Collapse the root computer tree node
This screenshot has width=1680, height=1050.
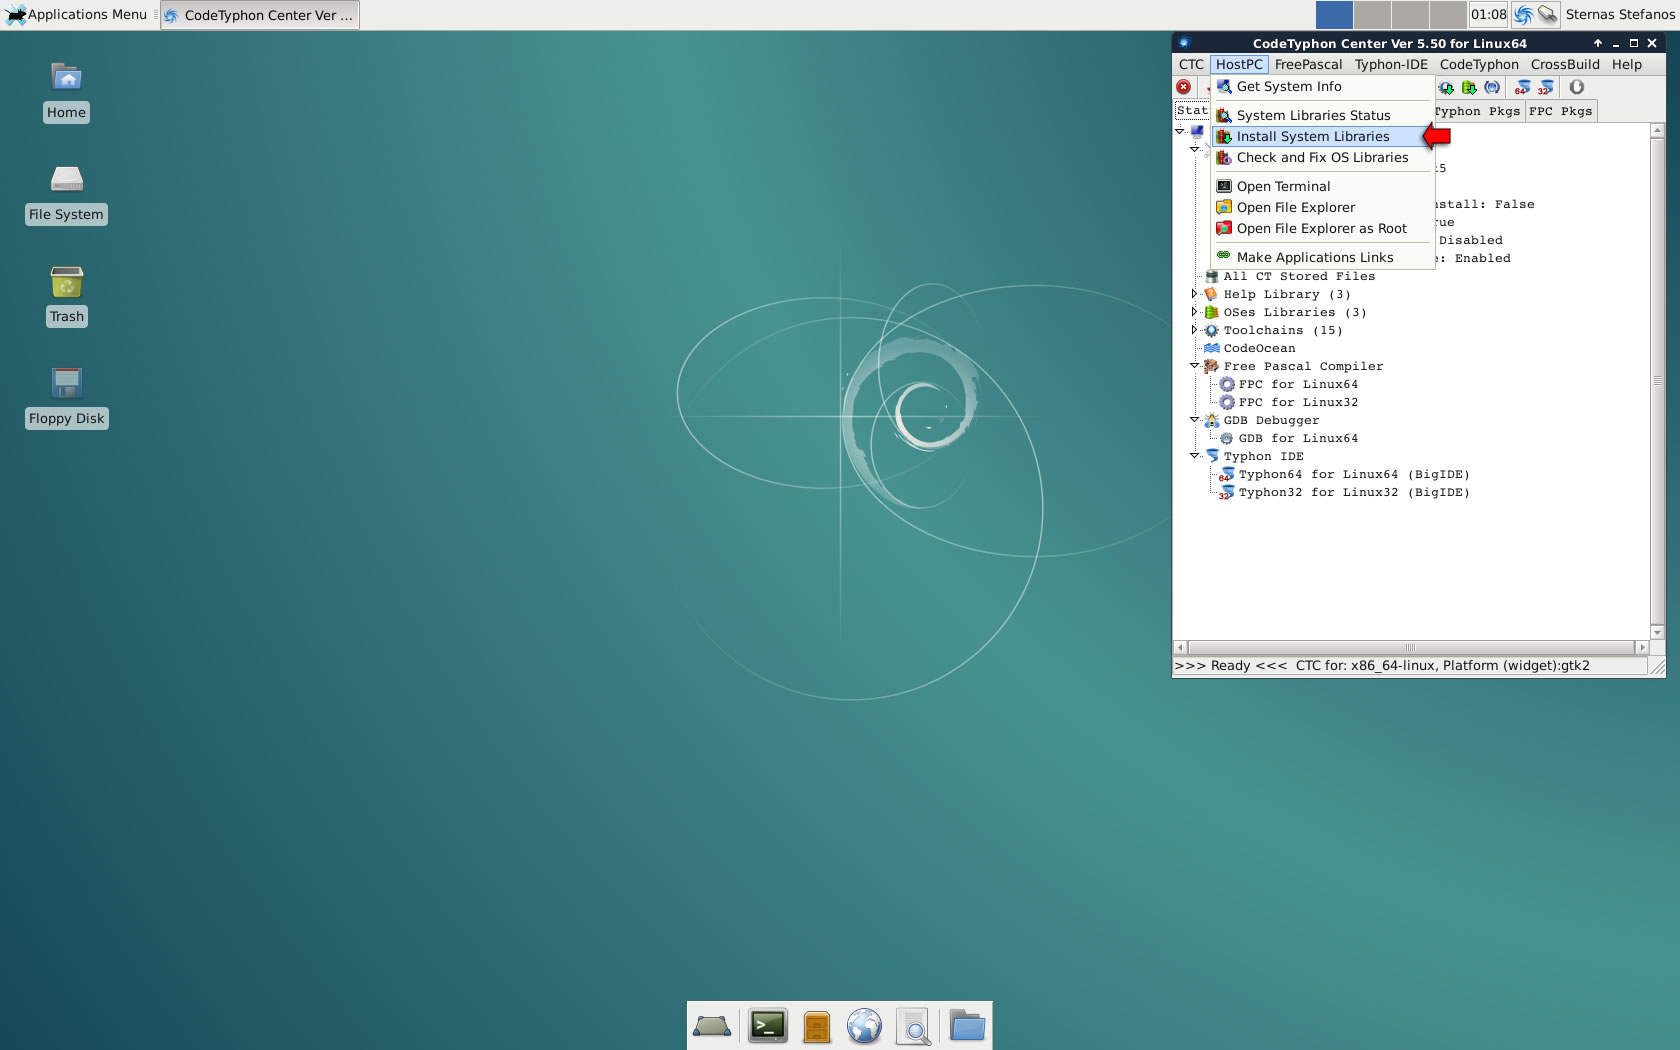click(1180, 131)
